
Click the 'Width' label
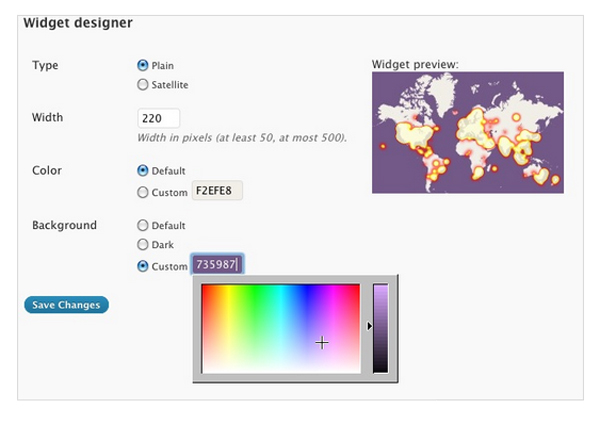pos(47,117)
